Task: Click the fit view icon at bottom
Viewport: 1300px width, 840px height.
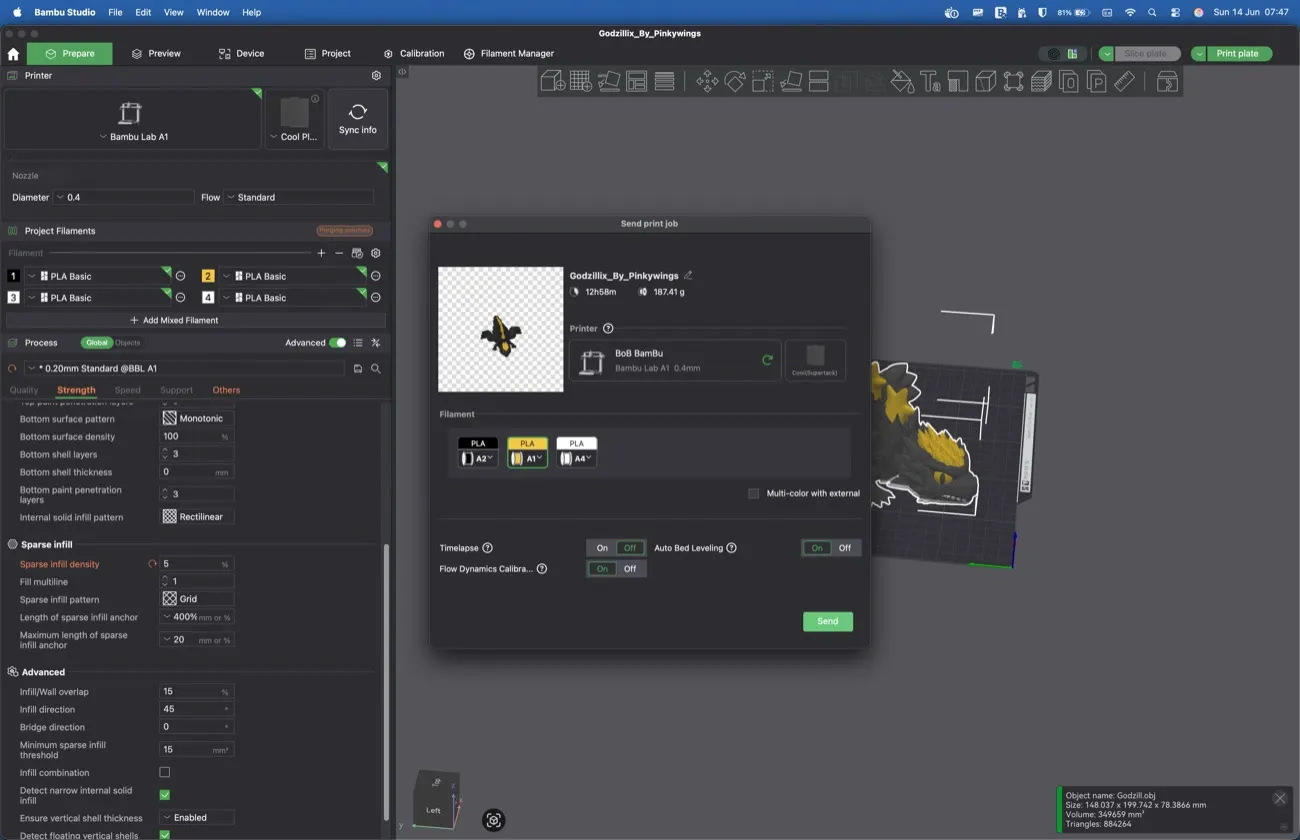Action: click(x=493, y=821)
